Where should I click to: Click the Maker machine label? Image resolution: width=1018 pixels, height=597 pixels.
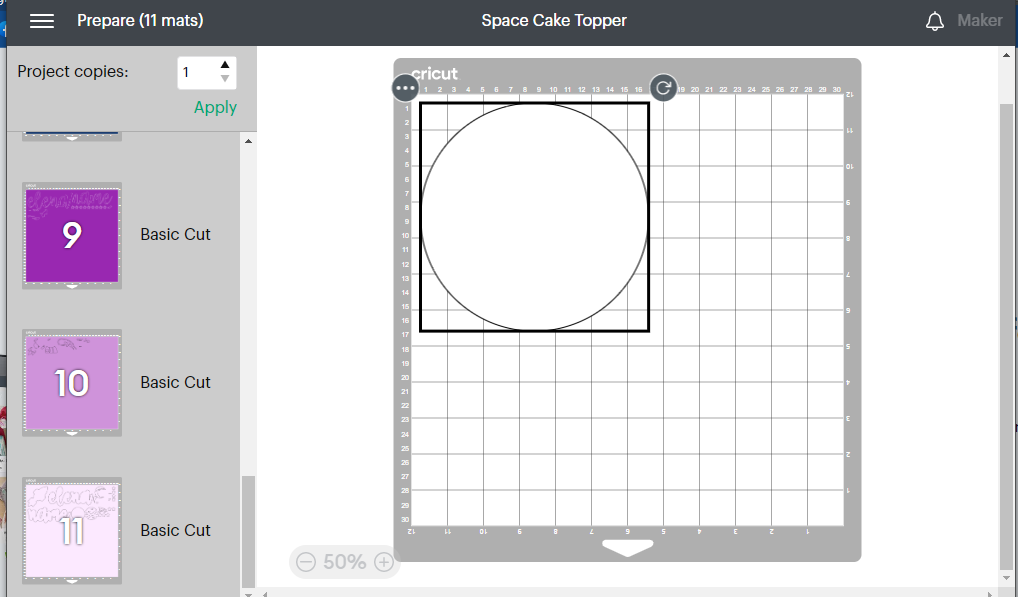point(980,21)
